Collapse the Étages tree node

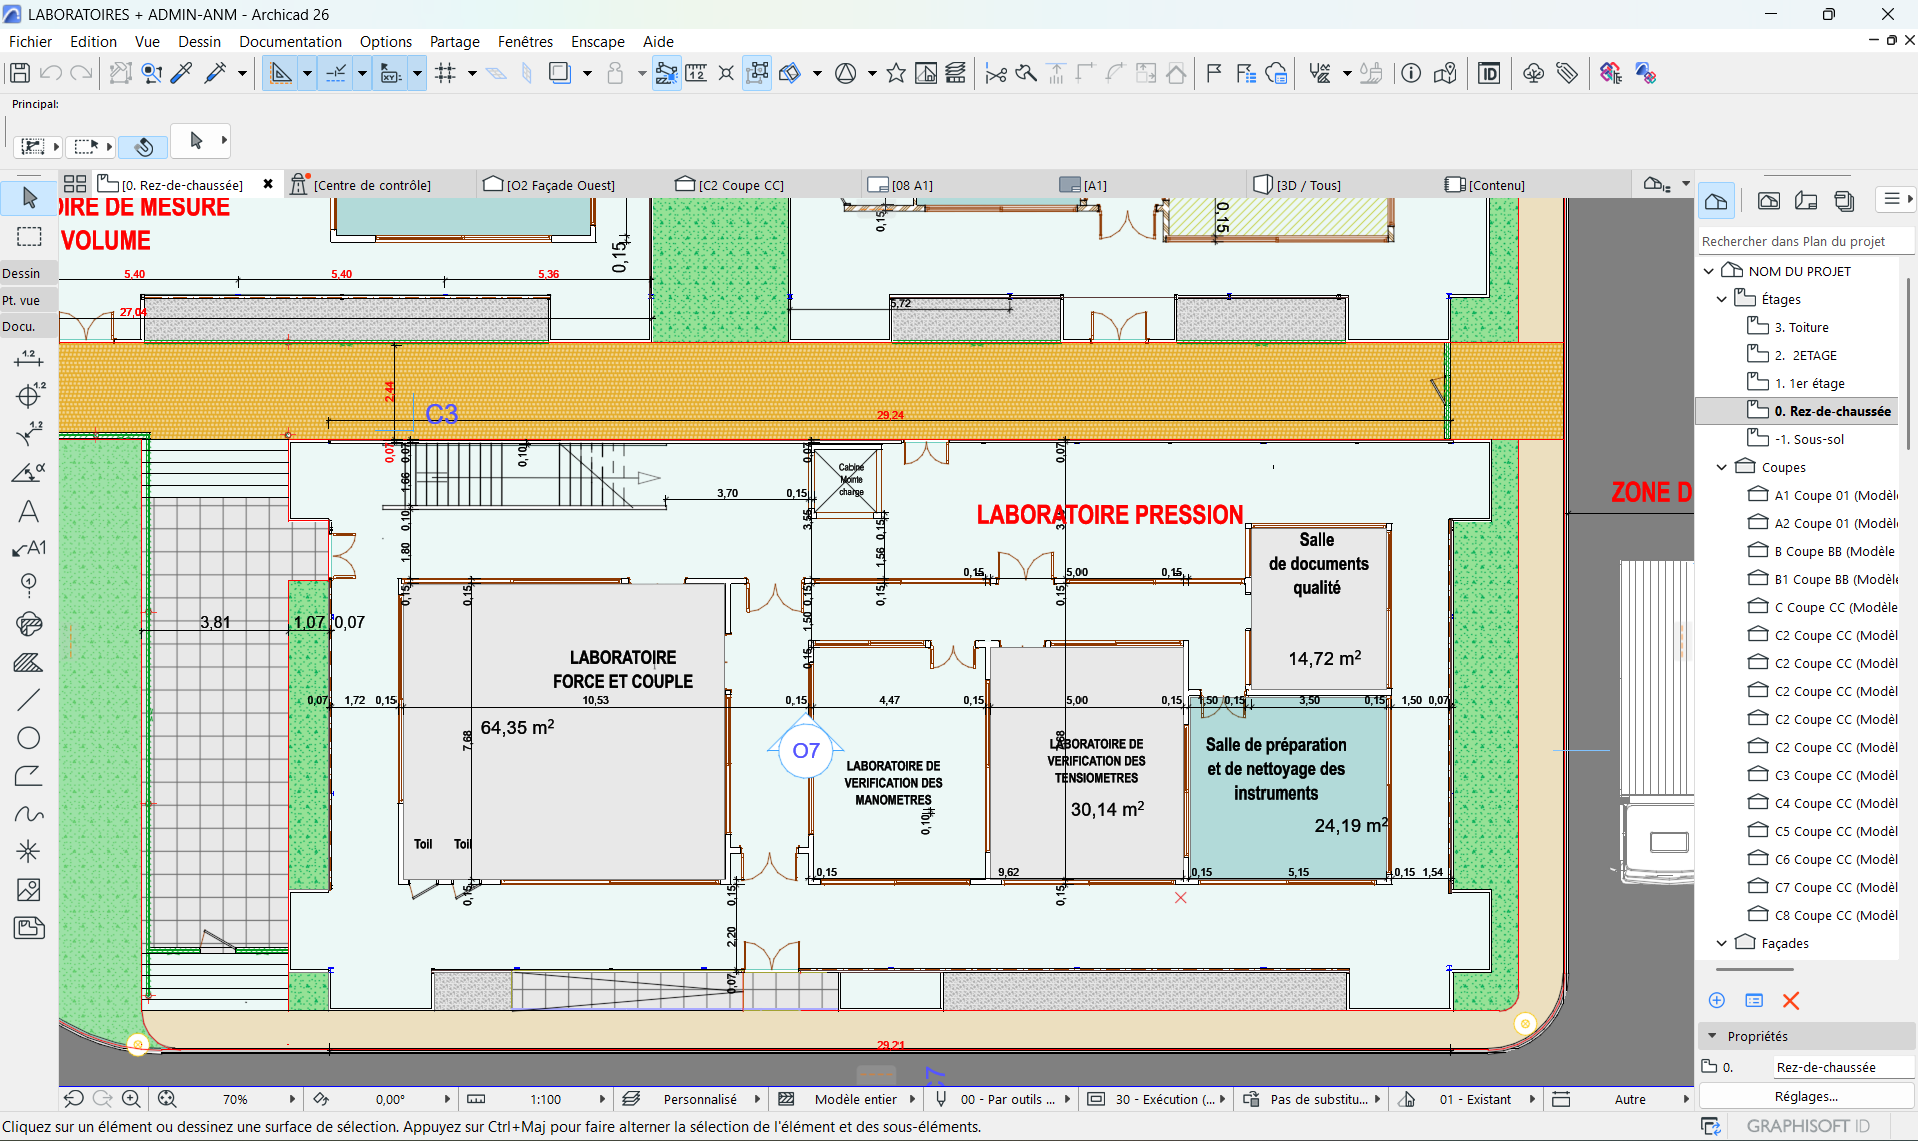click(1722, 299)
